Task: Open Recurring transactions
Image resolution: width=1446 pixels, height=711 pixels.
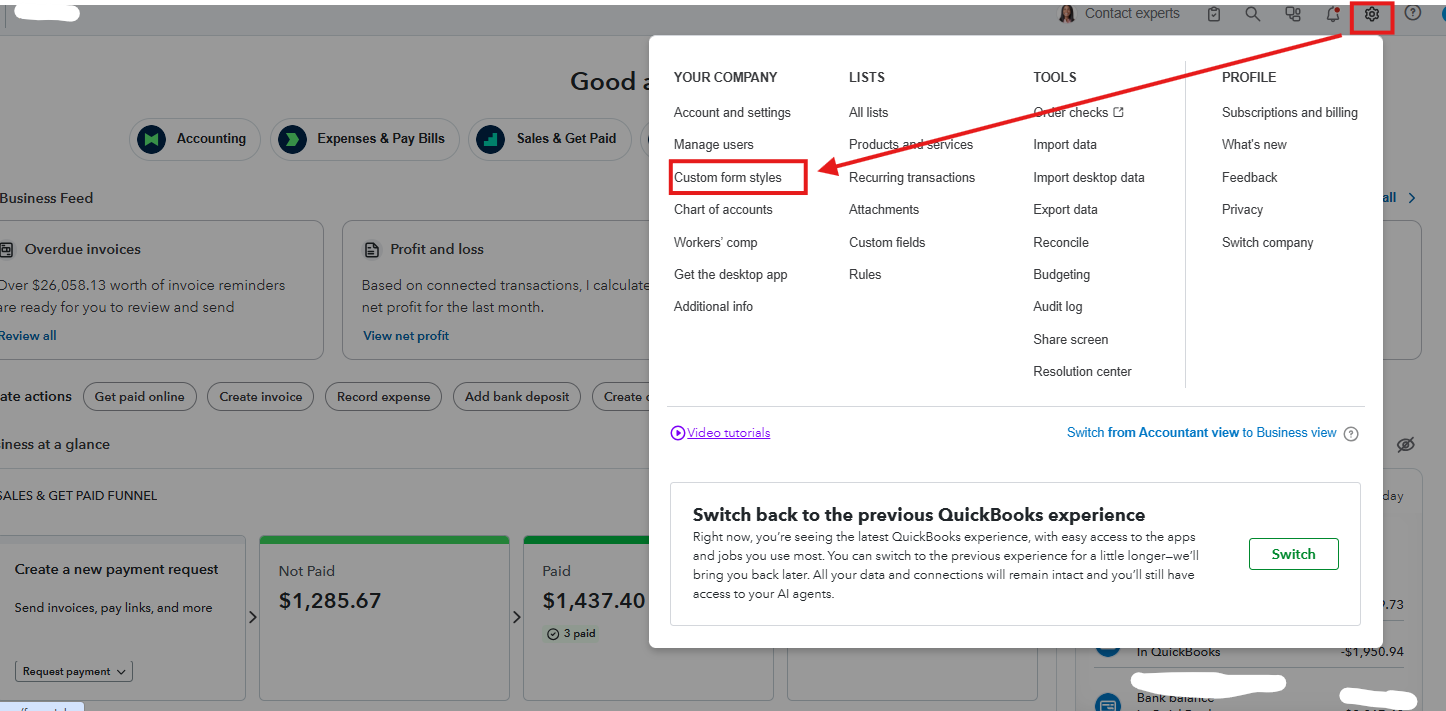Action: coord(912,177)
